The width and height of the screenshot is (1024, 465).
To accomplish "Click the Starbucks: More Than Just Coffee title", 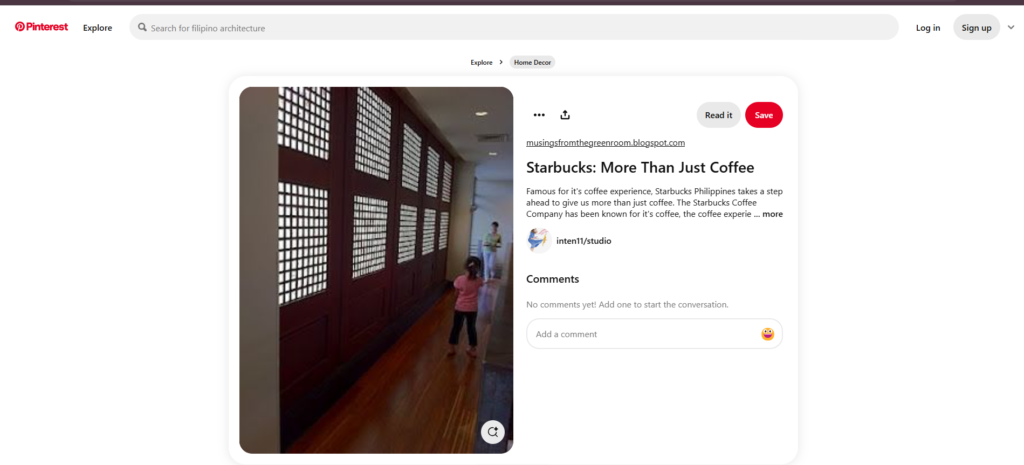I will (640, 168).
